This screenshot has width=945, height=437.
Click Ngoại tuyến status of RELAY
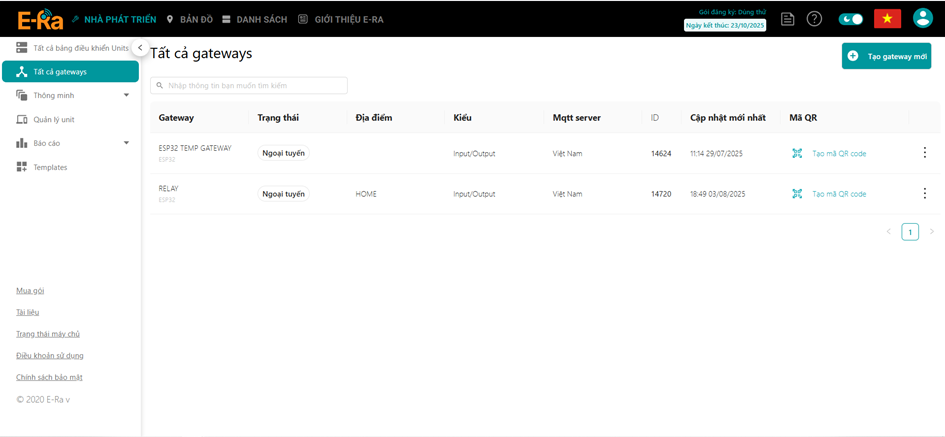click(x=284, y=193)
